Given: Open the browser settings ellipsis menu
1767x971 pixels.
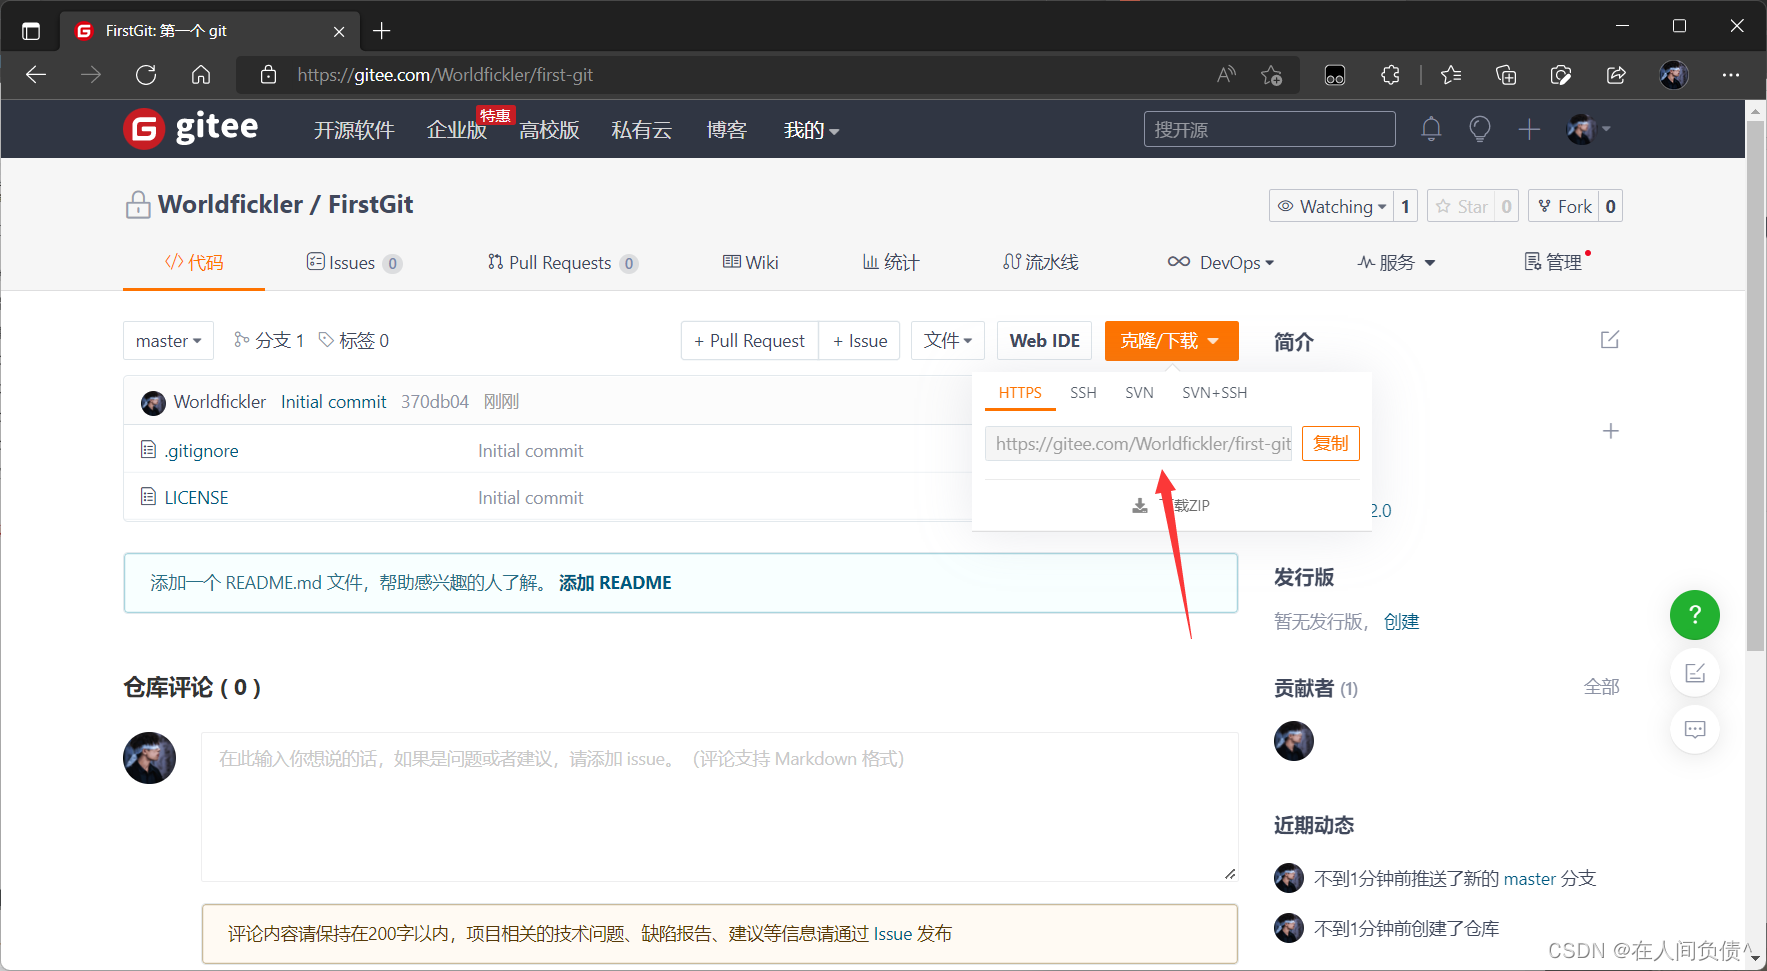Looking at the screenshot, I should [1731, 75].
